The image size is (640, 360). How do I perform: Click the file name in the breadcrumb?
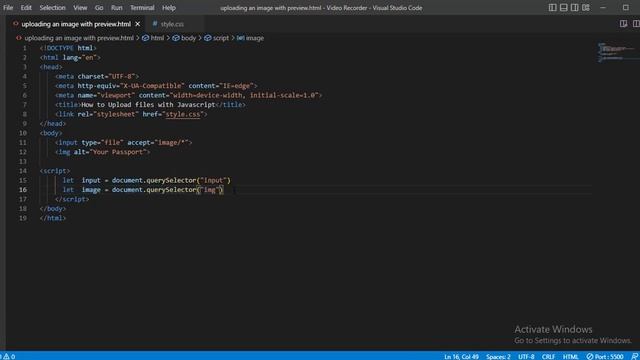pos(79,38)
